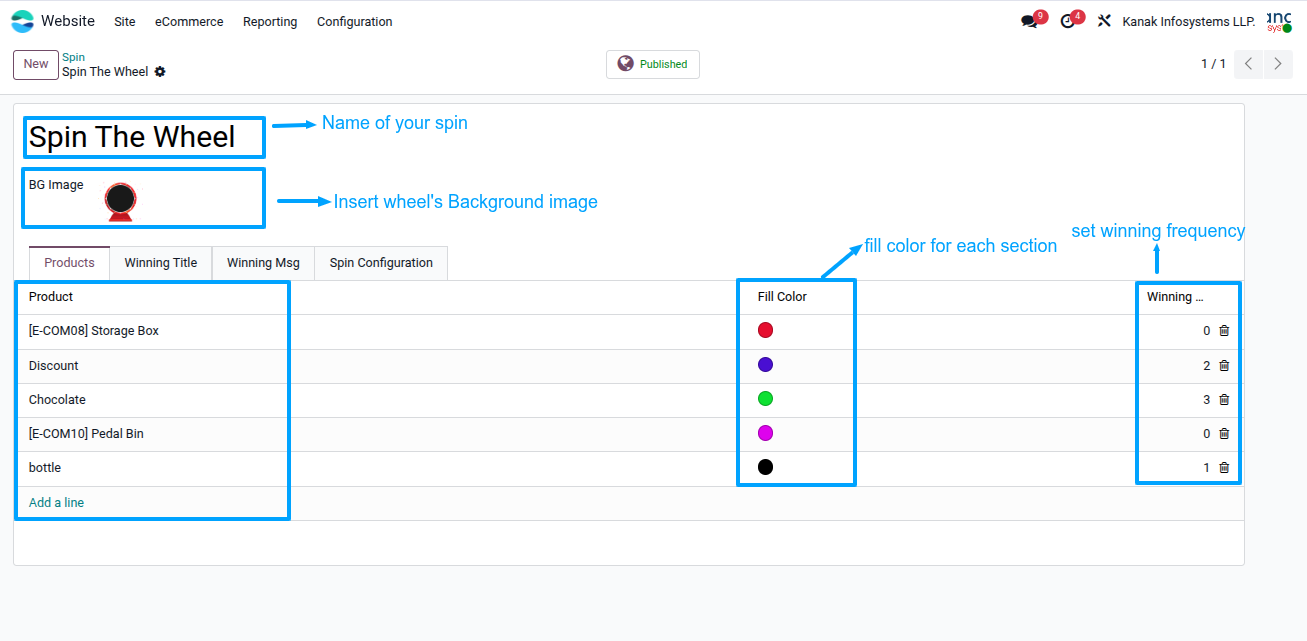Go to the previous record arrow
1307x641 pixels.
[1249, 64]
